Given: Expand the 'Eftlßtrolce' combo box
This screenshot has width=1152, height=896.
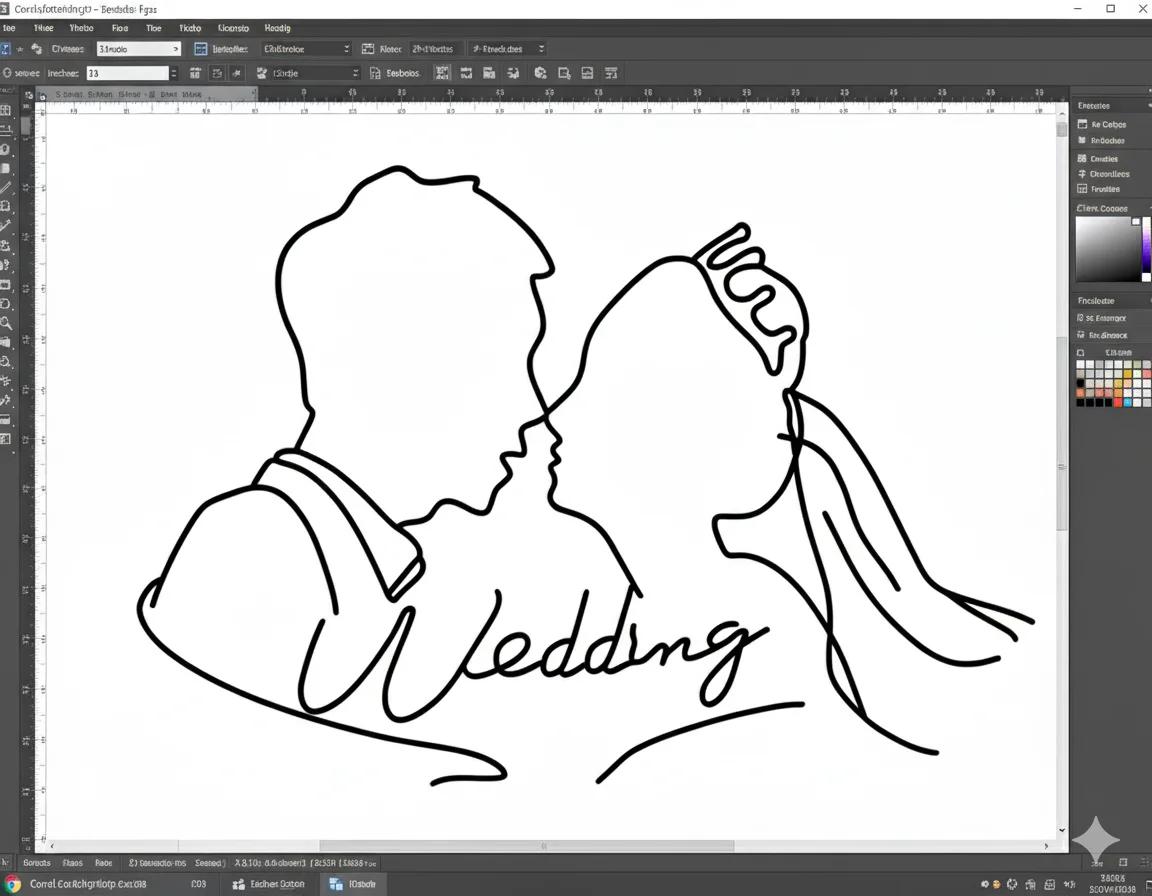Looking at the screenshot, I should pyautogui.click(x=306, y=49).
